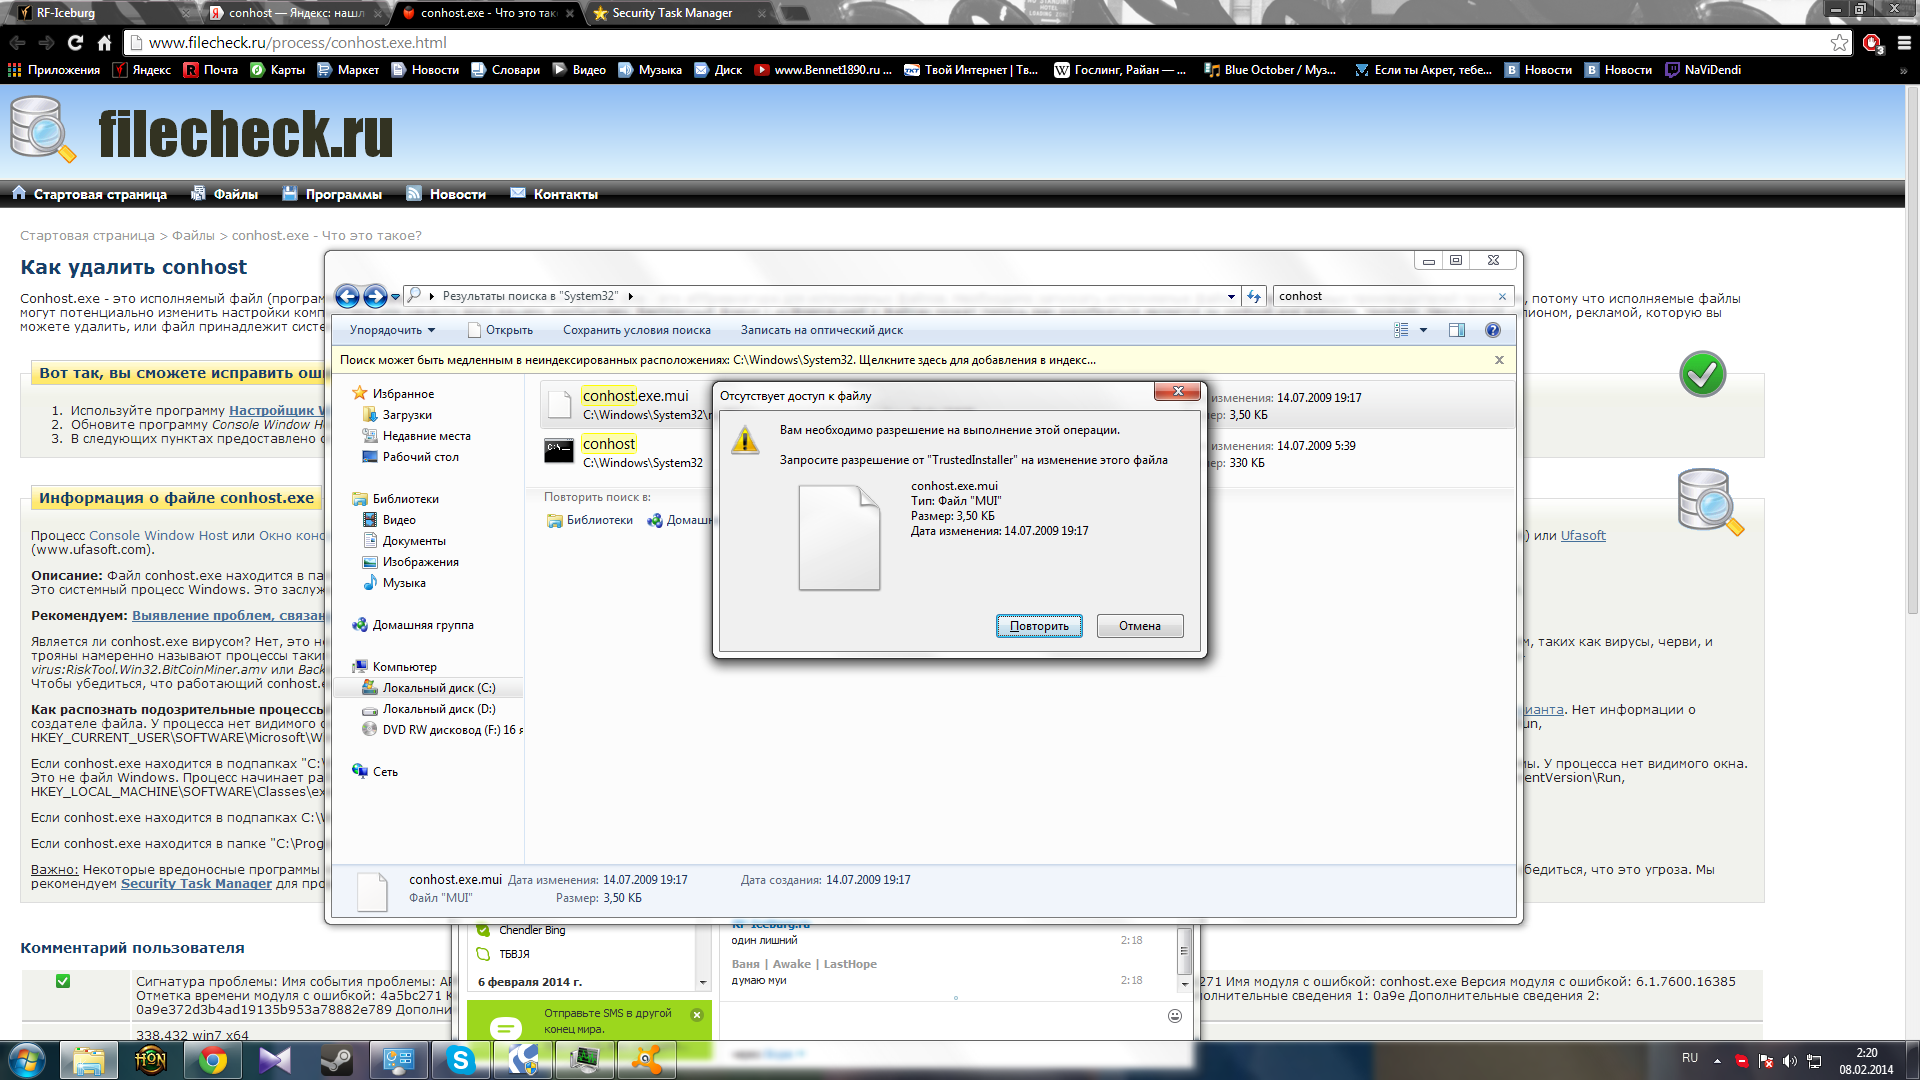The height and width of the screenshot is (1080, 1920).
Task: Open Skype from the taskbar
Action: tap(460, 1060)
